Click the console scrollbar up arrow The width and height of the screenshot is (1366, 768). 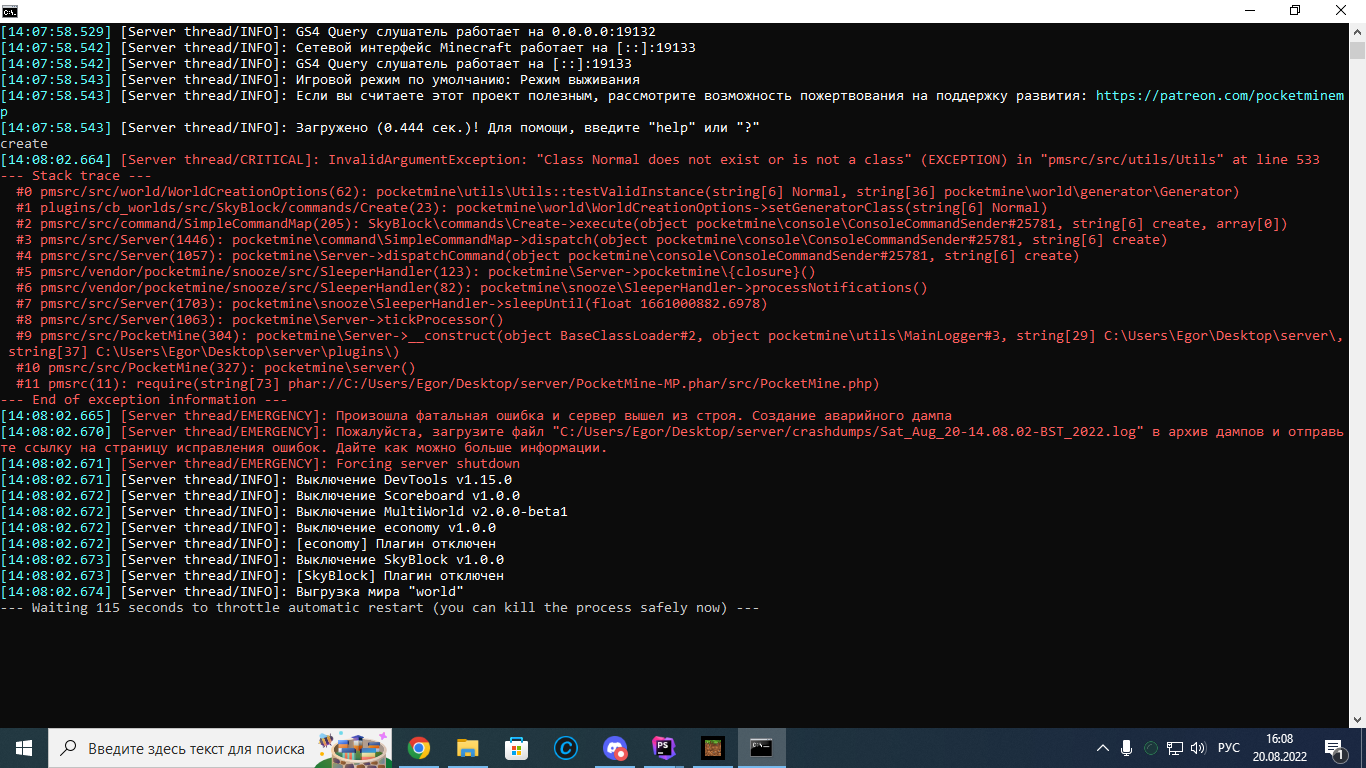(x=1357, y=32)
